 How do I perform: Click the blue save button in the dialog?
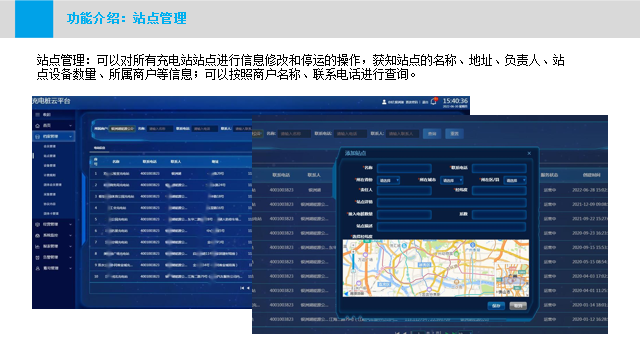(496, 306)
